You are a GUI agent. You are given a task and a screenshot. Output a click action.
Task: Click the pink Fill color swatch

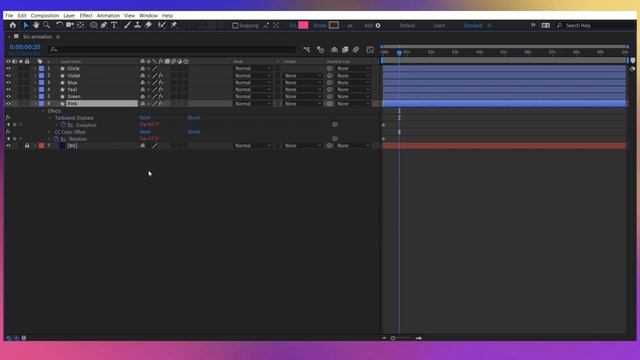point(303,25)
